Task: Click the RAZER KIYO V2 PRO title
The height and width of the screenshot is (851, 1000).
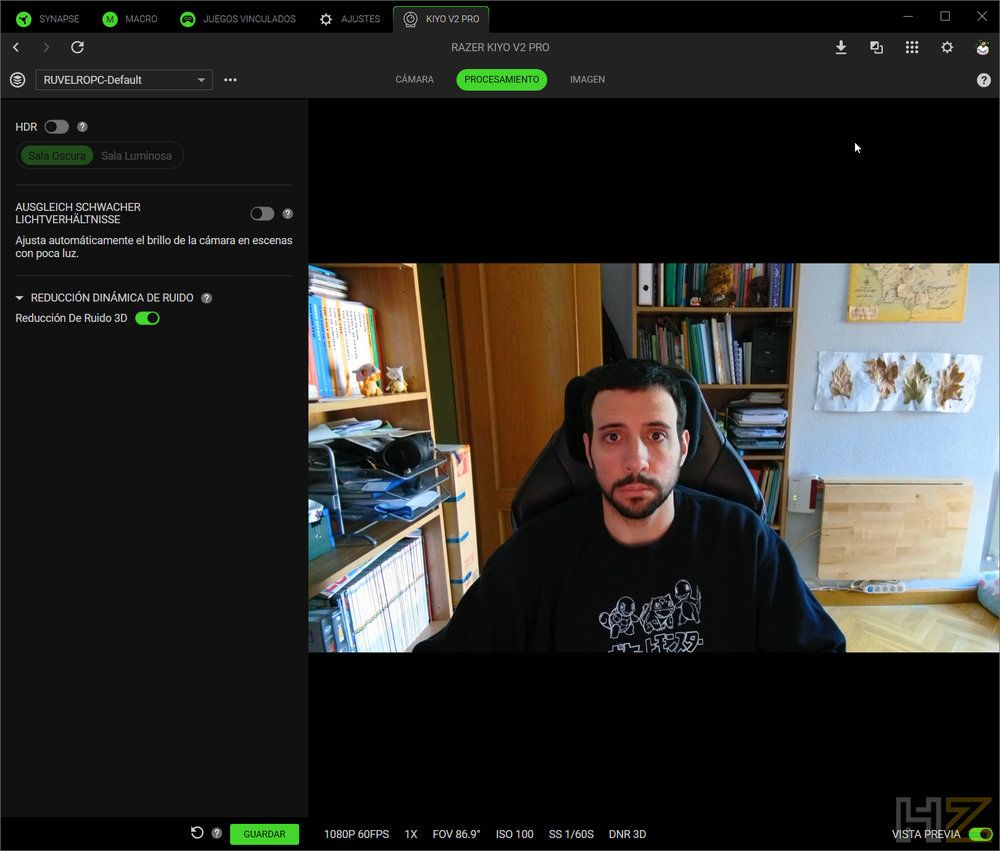Action: point(500,47)
